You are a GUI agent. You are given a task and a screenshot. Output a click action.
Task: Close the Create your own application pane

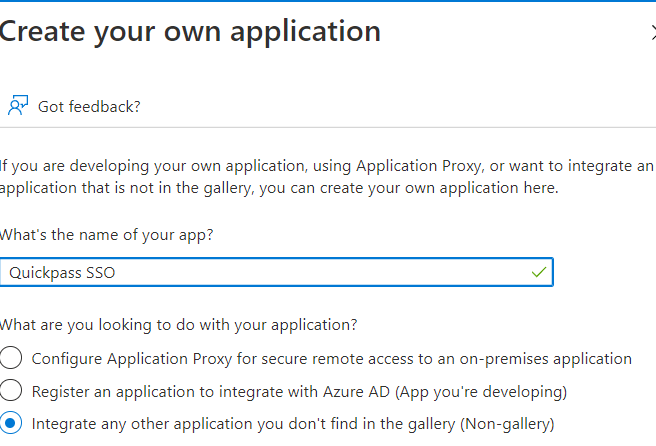(653, 32)
